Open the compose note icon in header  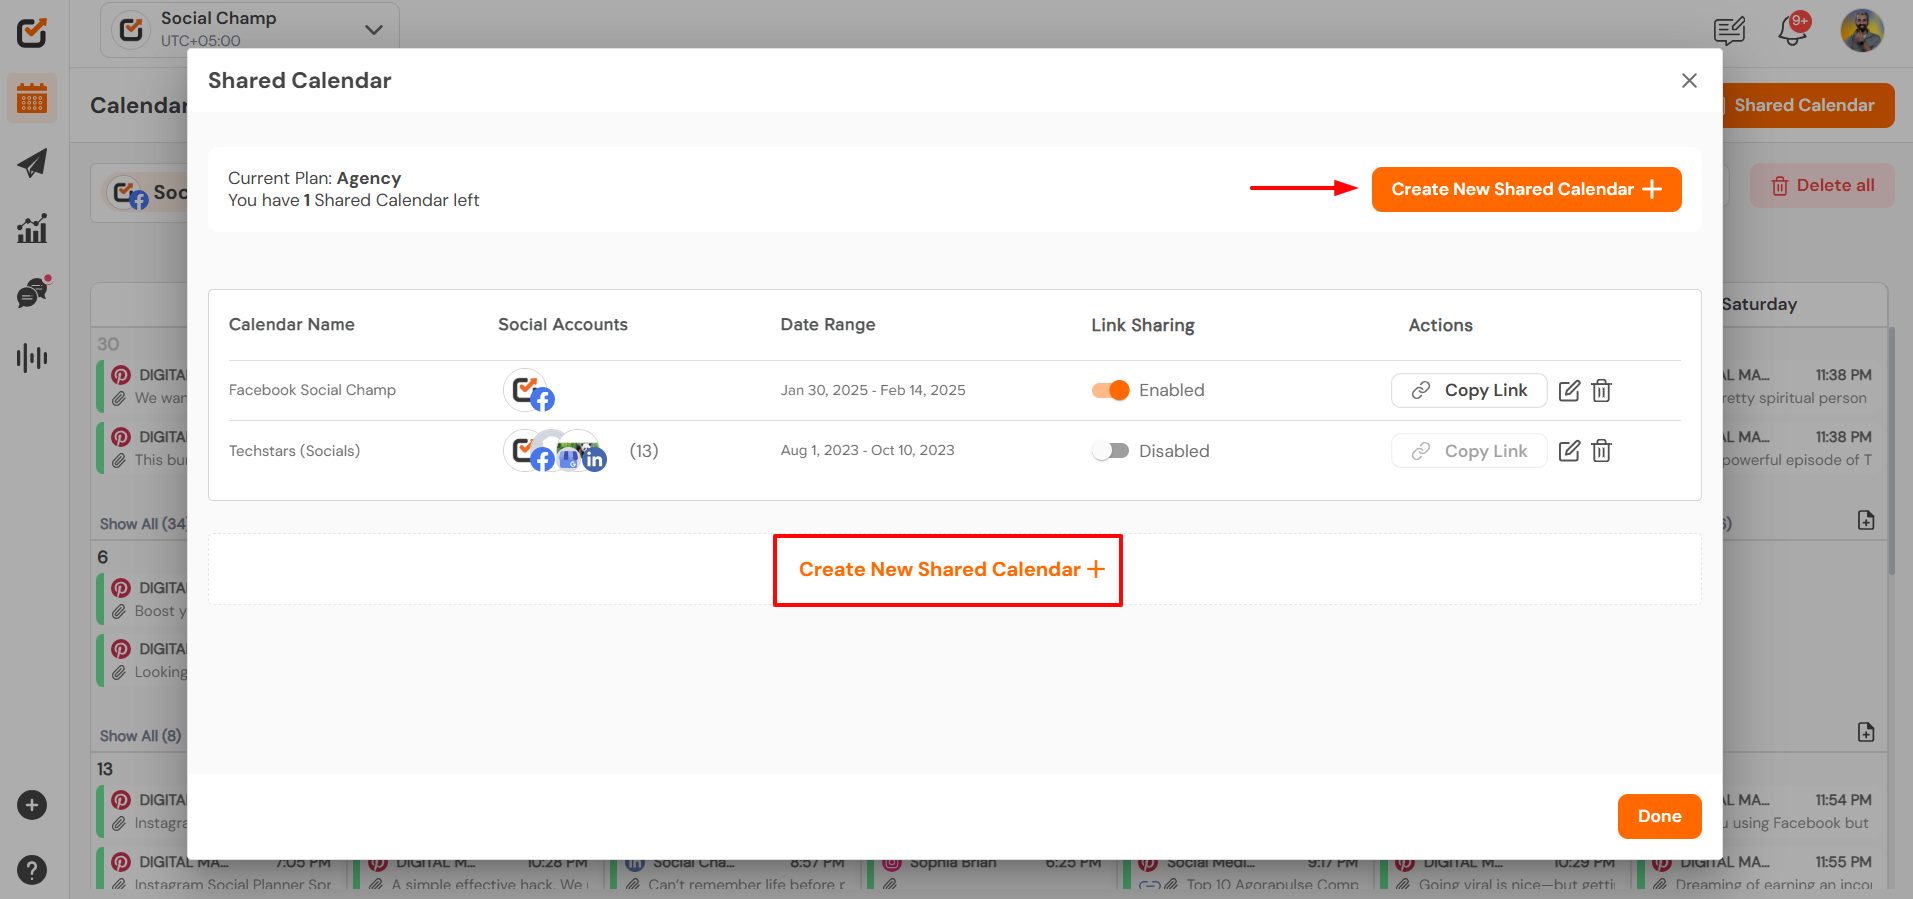coord(1729,31)
